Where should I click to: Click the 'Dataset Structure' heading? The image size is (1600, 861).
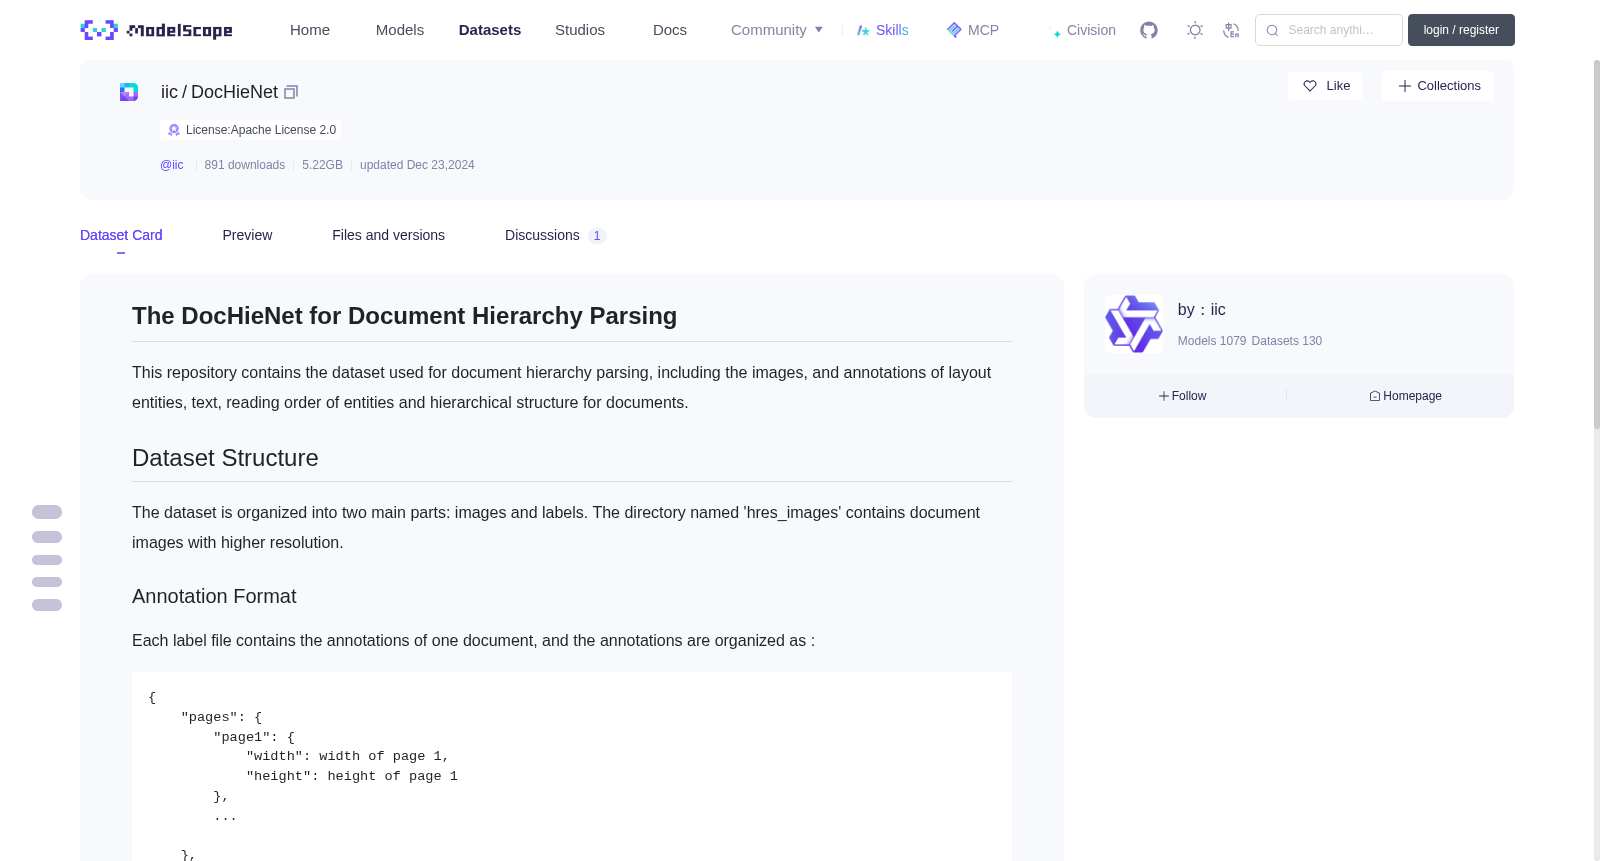click(x=225, y=458)
